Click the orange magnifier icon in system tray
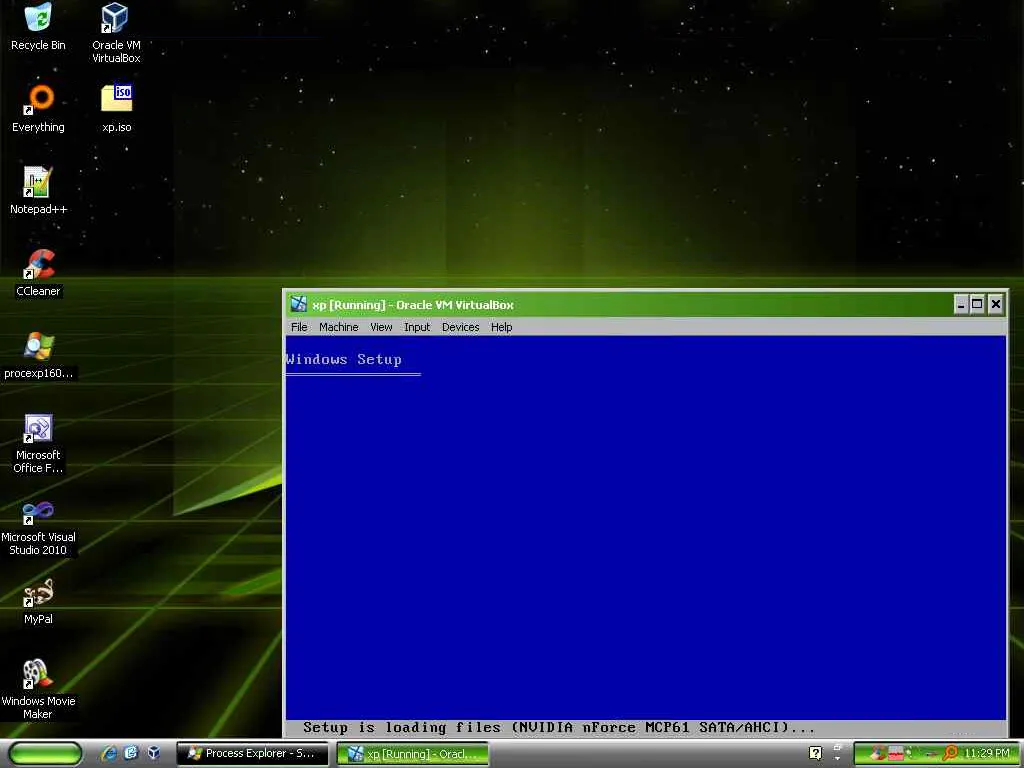 pyautogui.click(x=950, y=753)
